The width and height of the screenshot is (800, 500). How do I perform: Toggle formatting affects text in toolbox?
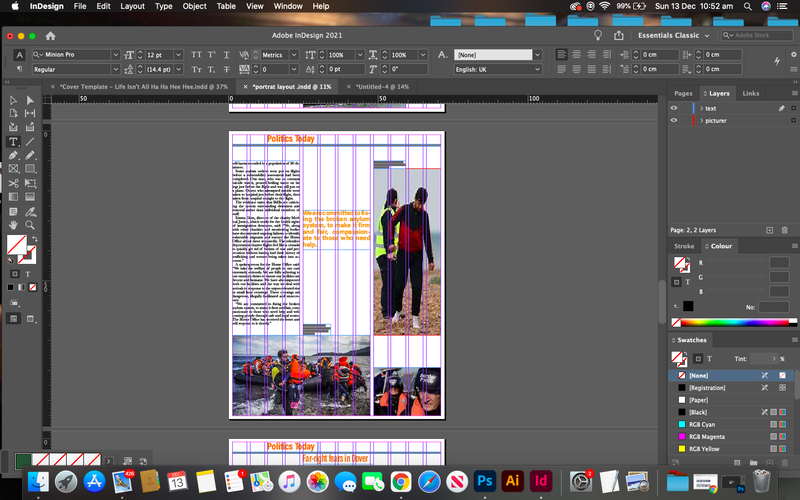28,274
